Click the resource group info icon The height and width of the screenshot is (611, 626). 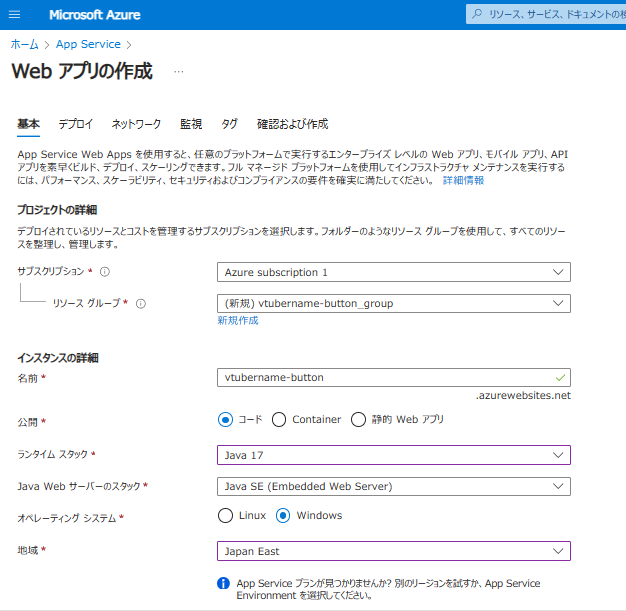coord(141,304)
